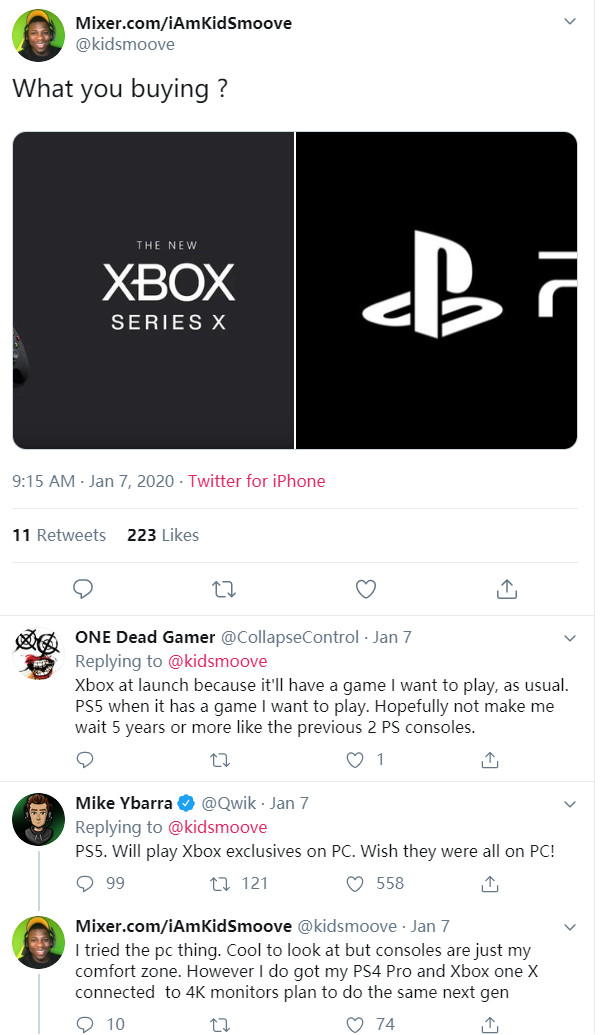Reply to the main tweet
This screenshot has width=603, height=1035.
tap(84, 588)
